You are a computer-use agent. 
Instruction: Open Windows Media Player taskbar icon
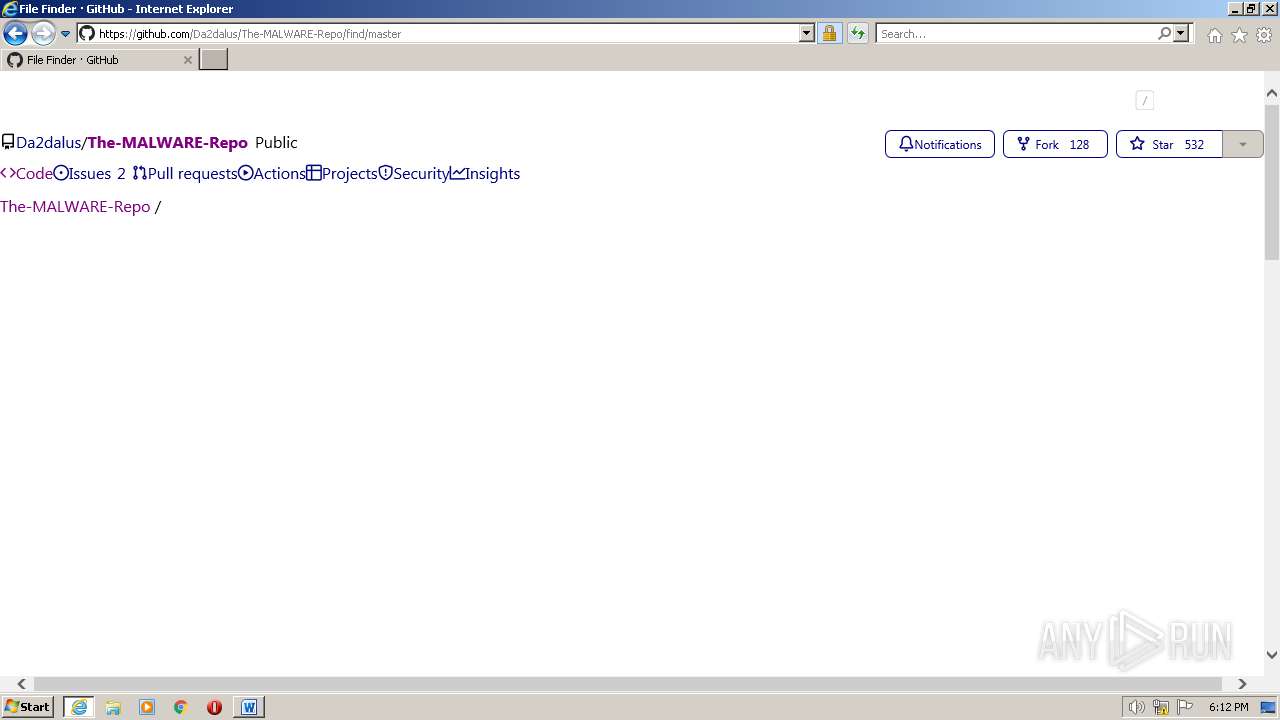pyautogui.click(x=147, y=707)
